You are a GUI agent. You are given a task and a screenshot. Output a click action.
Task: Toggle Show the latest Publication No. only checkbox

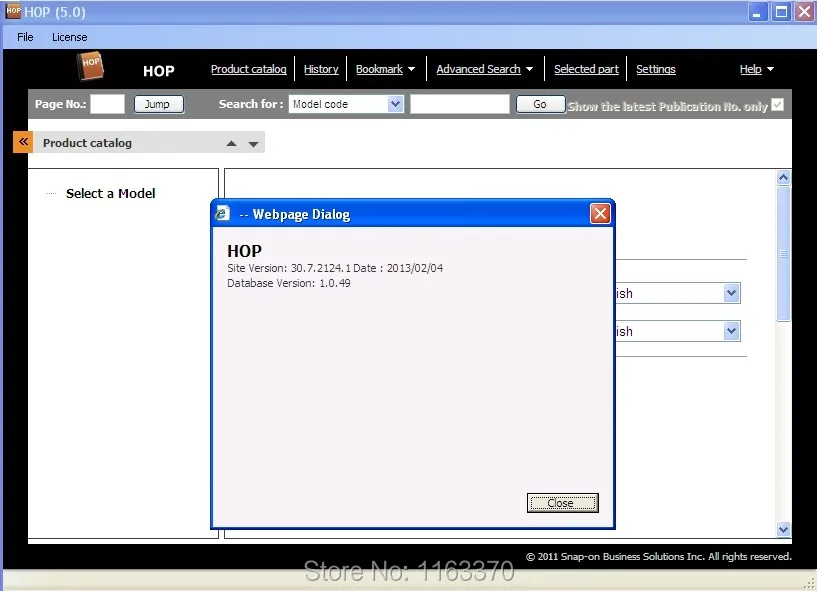pyautogui.click(x=777, y=105)
